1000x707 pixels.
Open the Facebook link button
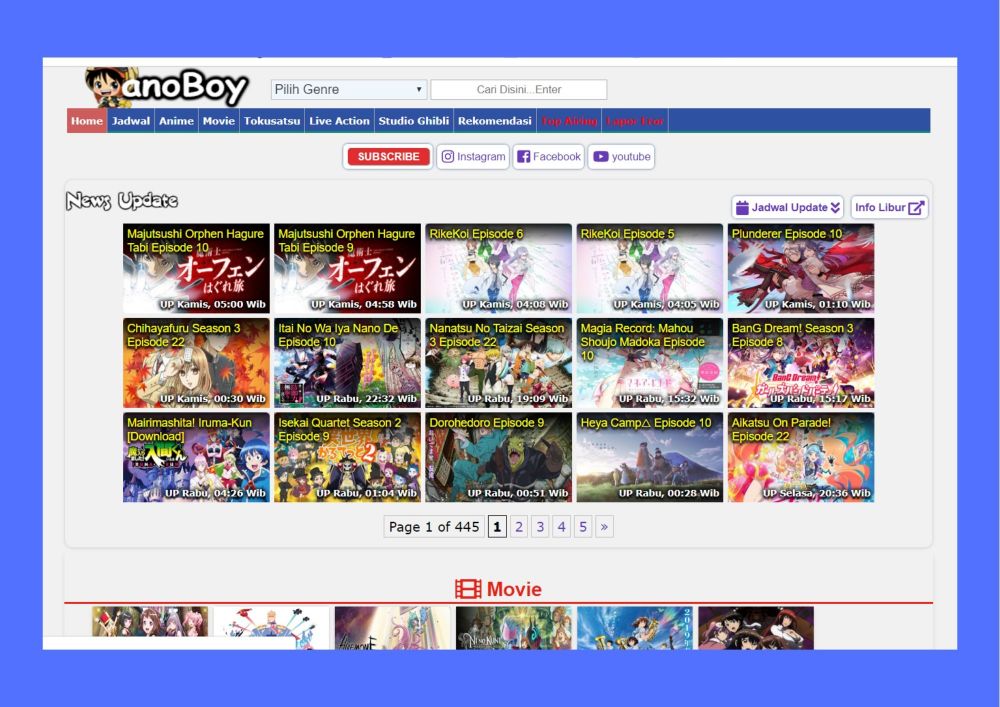point(548,157)
